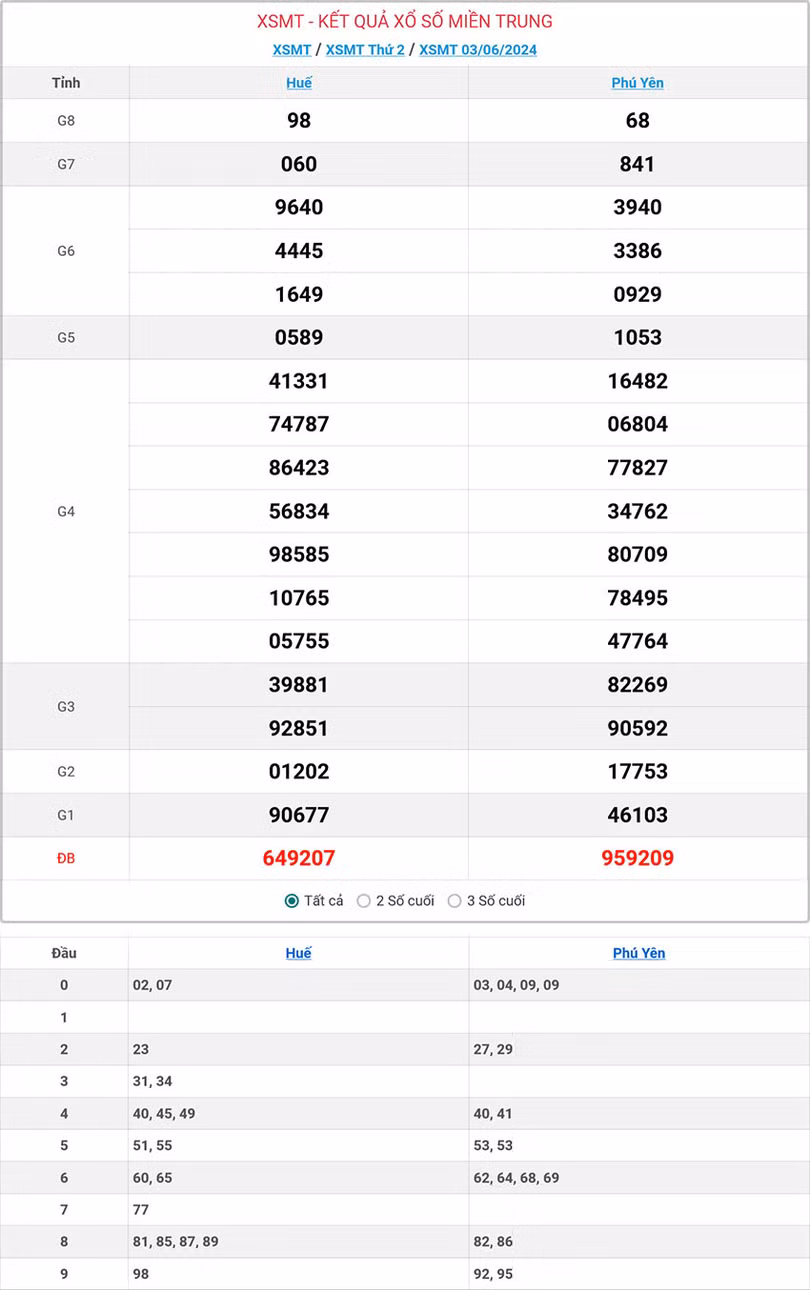Open Huế link in the Đầu table
Viewport: 810px width, 1290px height.
[x=297, y=952]
